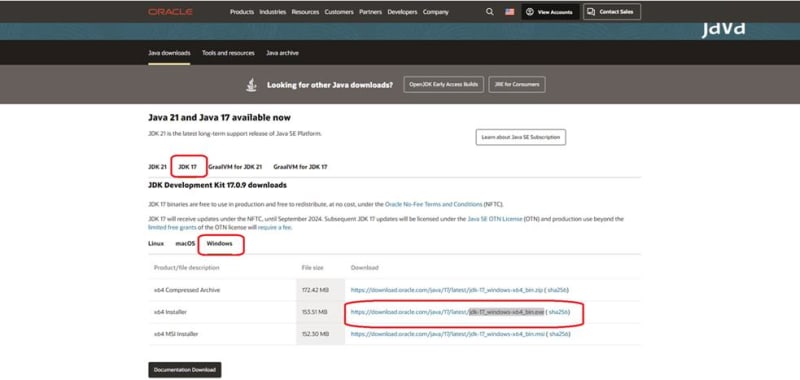The image size is (800, 380).
Task: Open Oracle No-Fee Terms and Conditions link
Action: pyautogui.click(x=433, y=204)
